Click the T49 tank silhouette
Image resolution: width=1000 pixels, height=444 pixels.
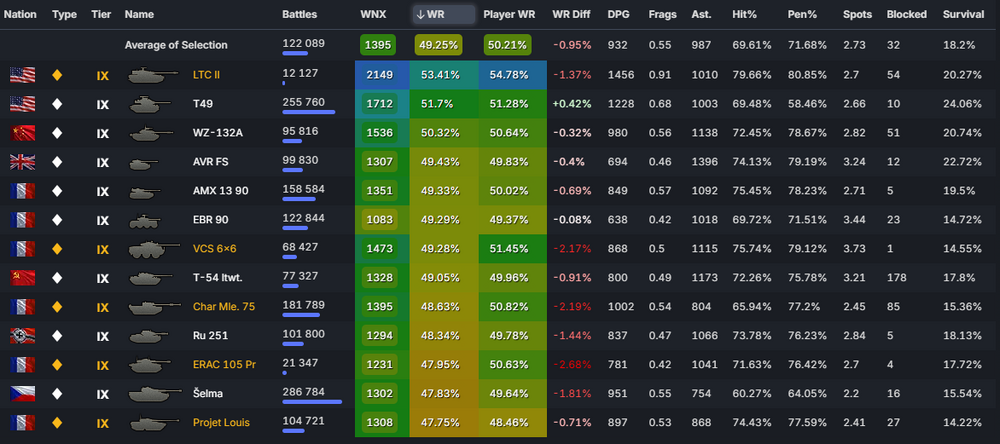coord(151,104)
